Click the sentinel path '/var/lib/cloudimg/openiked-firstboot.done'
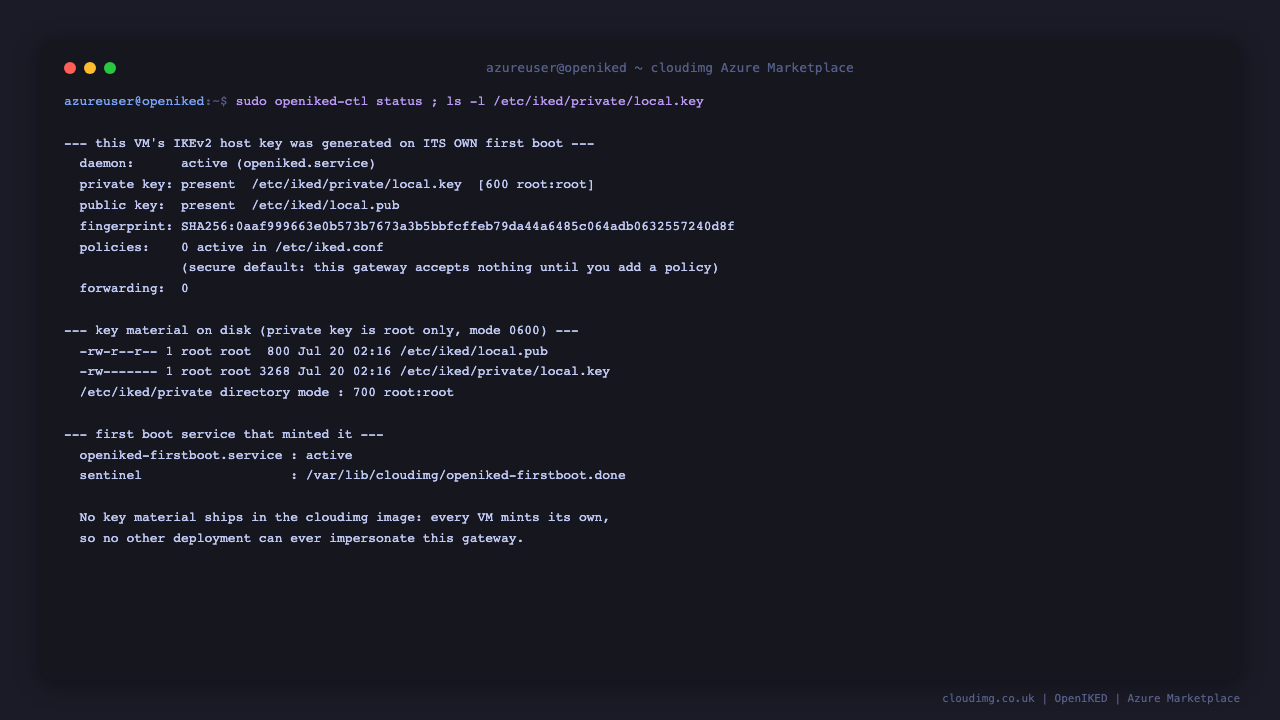1280x720 pixels. [466, 476]
